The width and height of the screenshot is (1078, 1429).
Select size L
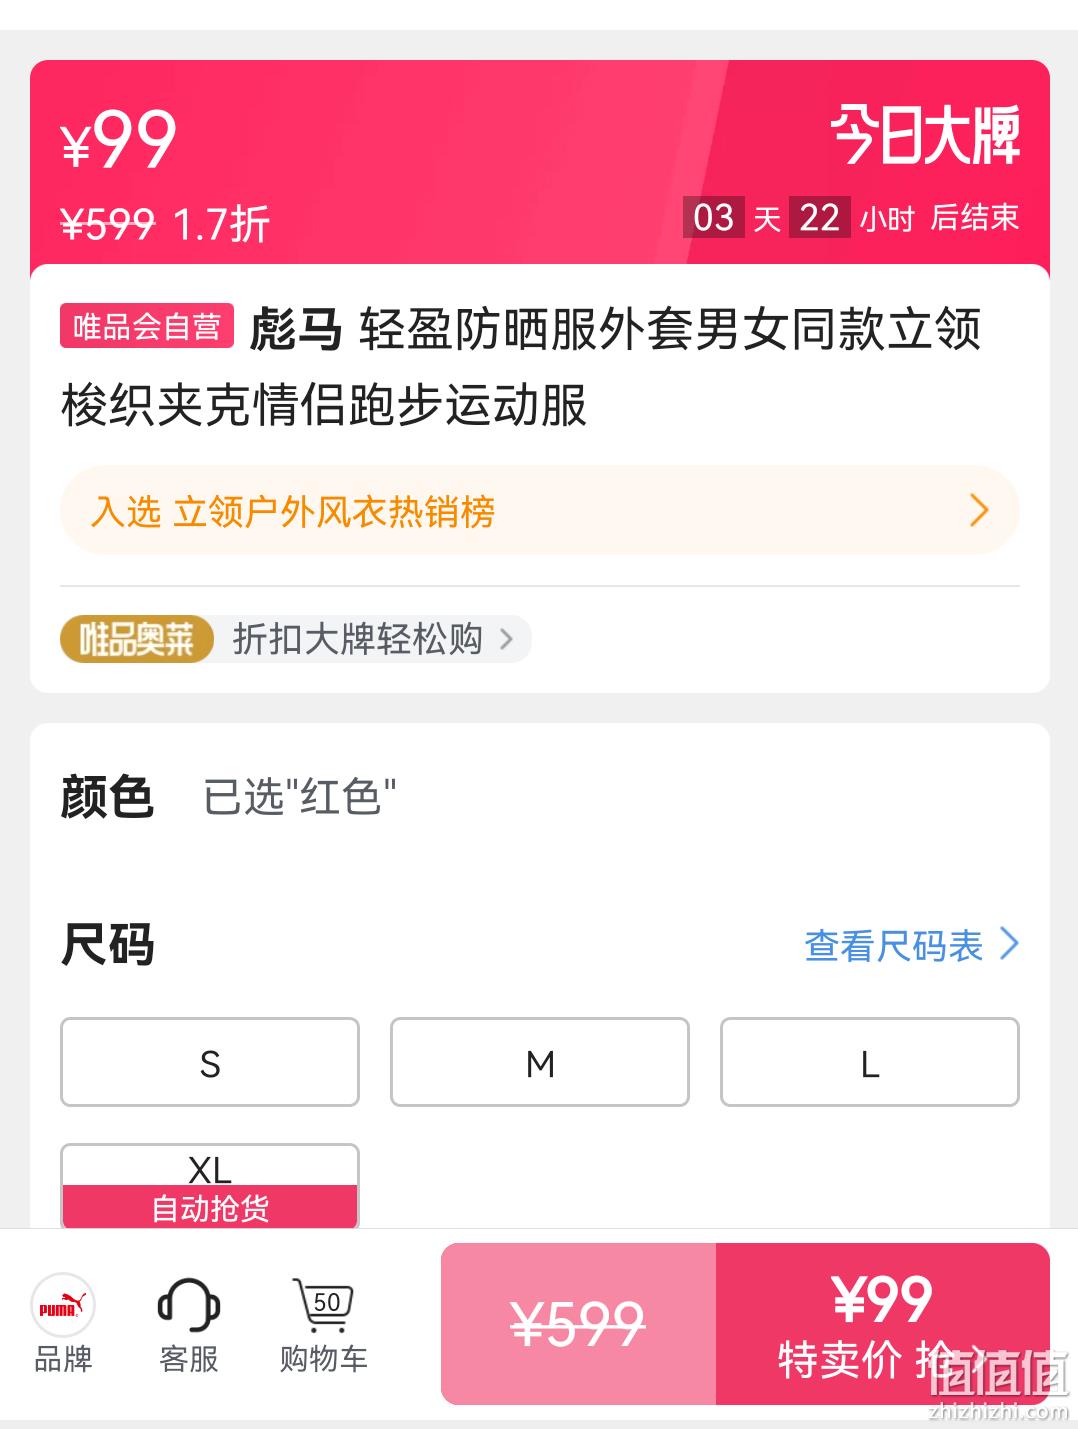click(870, 1062)
